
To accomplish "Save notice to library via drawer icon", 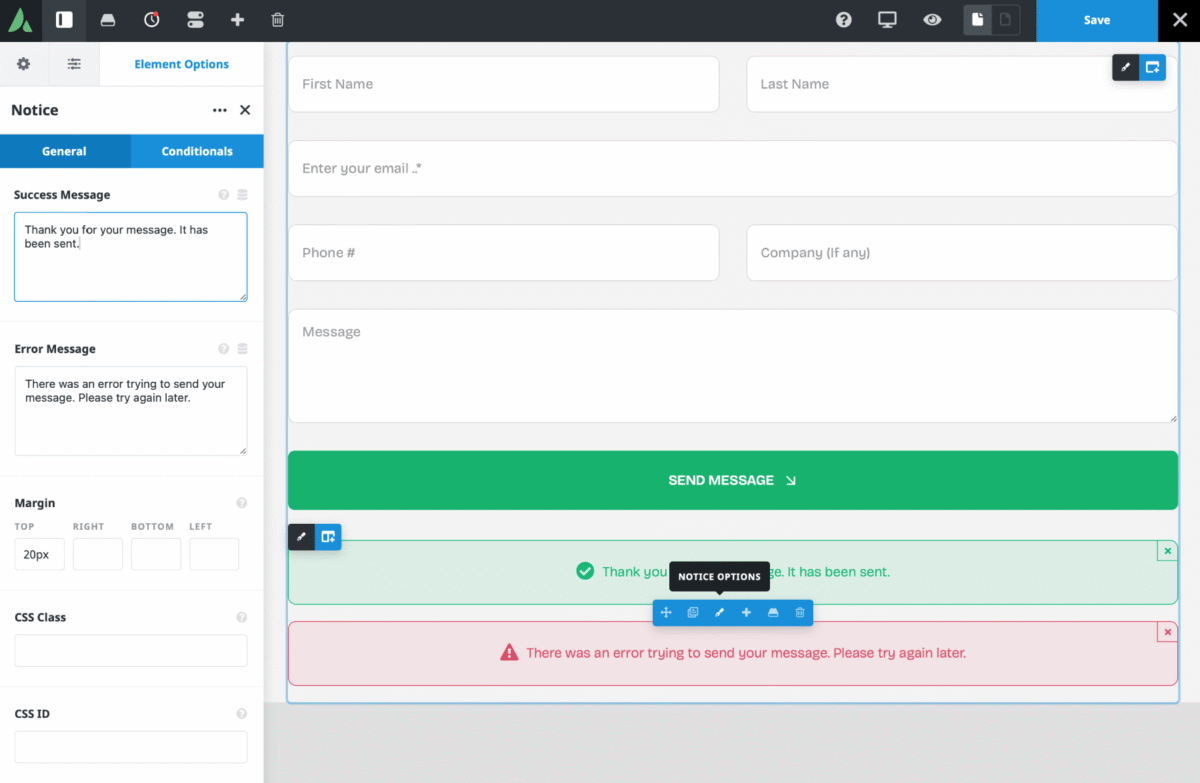I will (x=773, y=612).
